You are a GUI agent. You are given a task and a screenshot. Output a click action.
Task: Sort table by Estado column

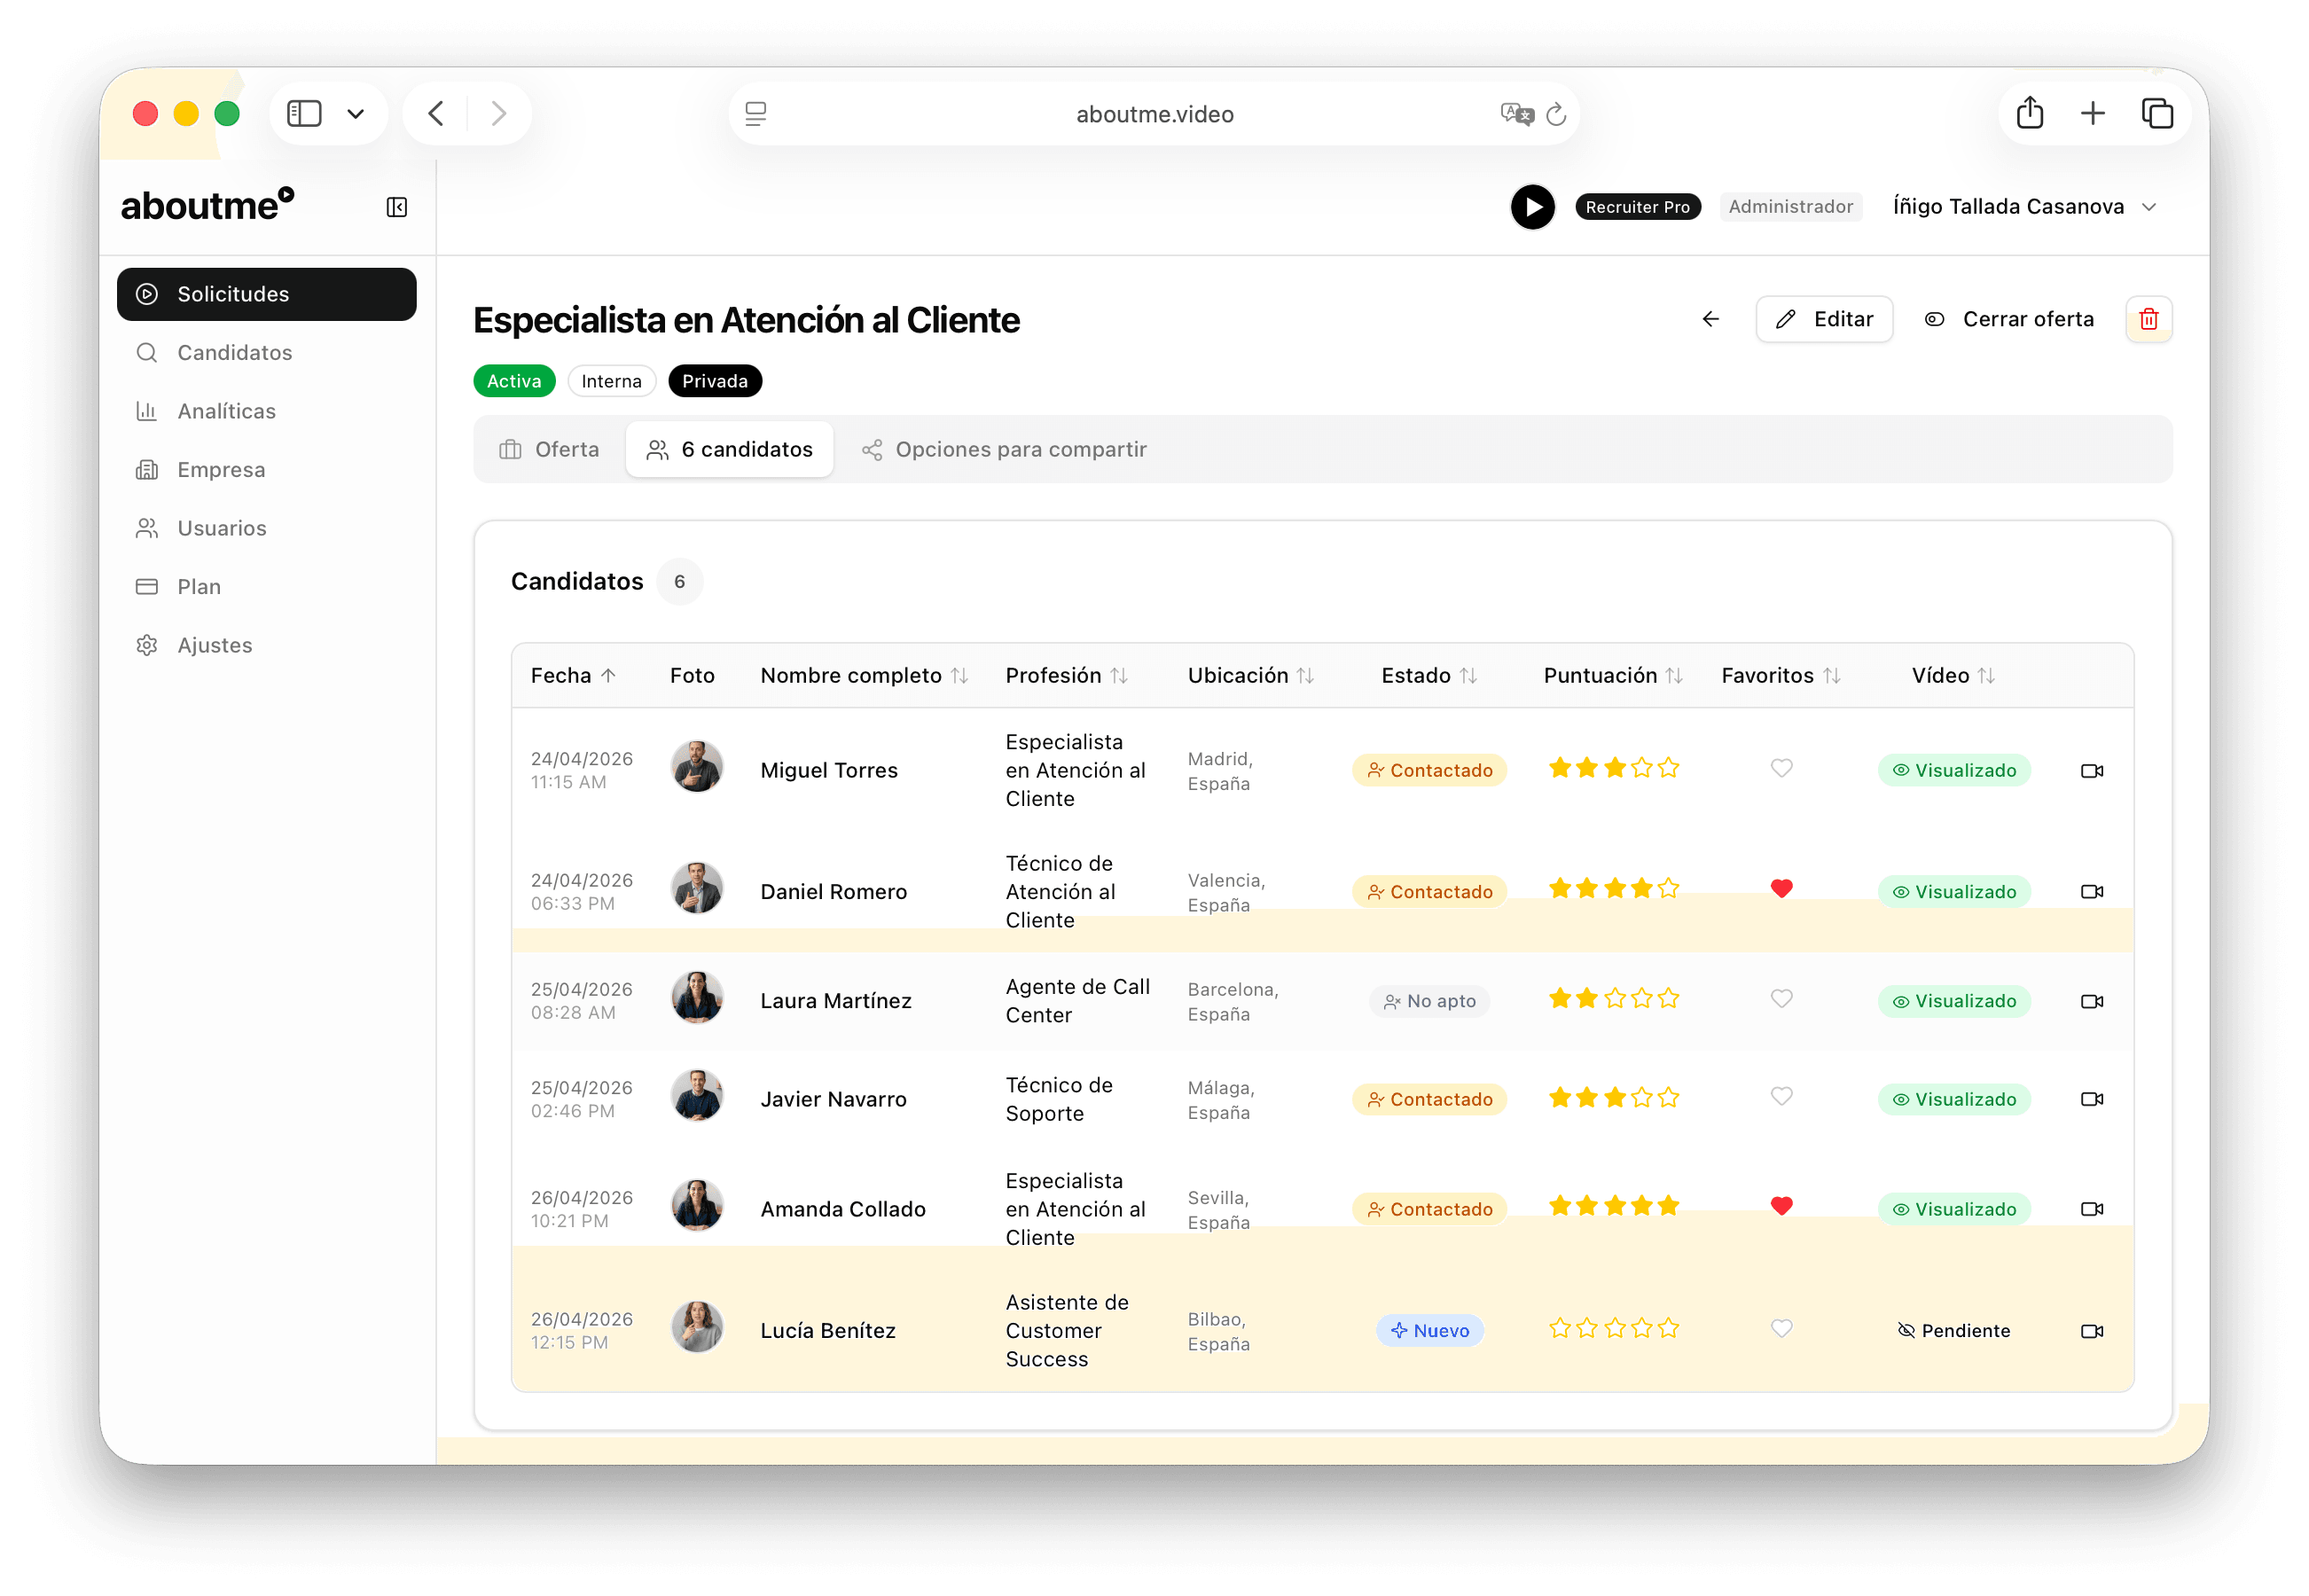point(1429,675)
